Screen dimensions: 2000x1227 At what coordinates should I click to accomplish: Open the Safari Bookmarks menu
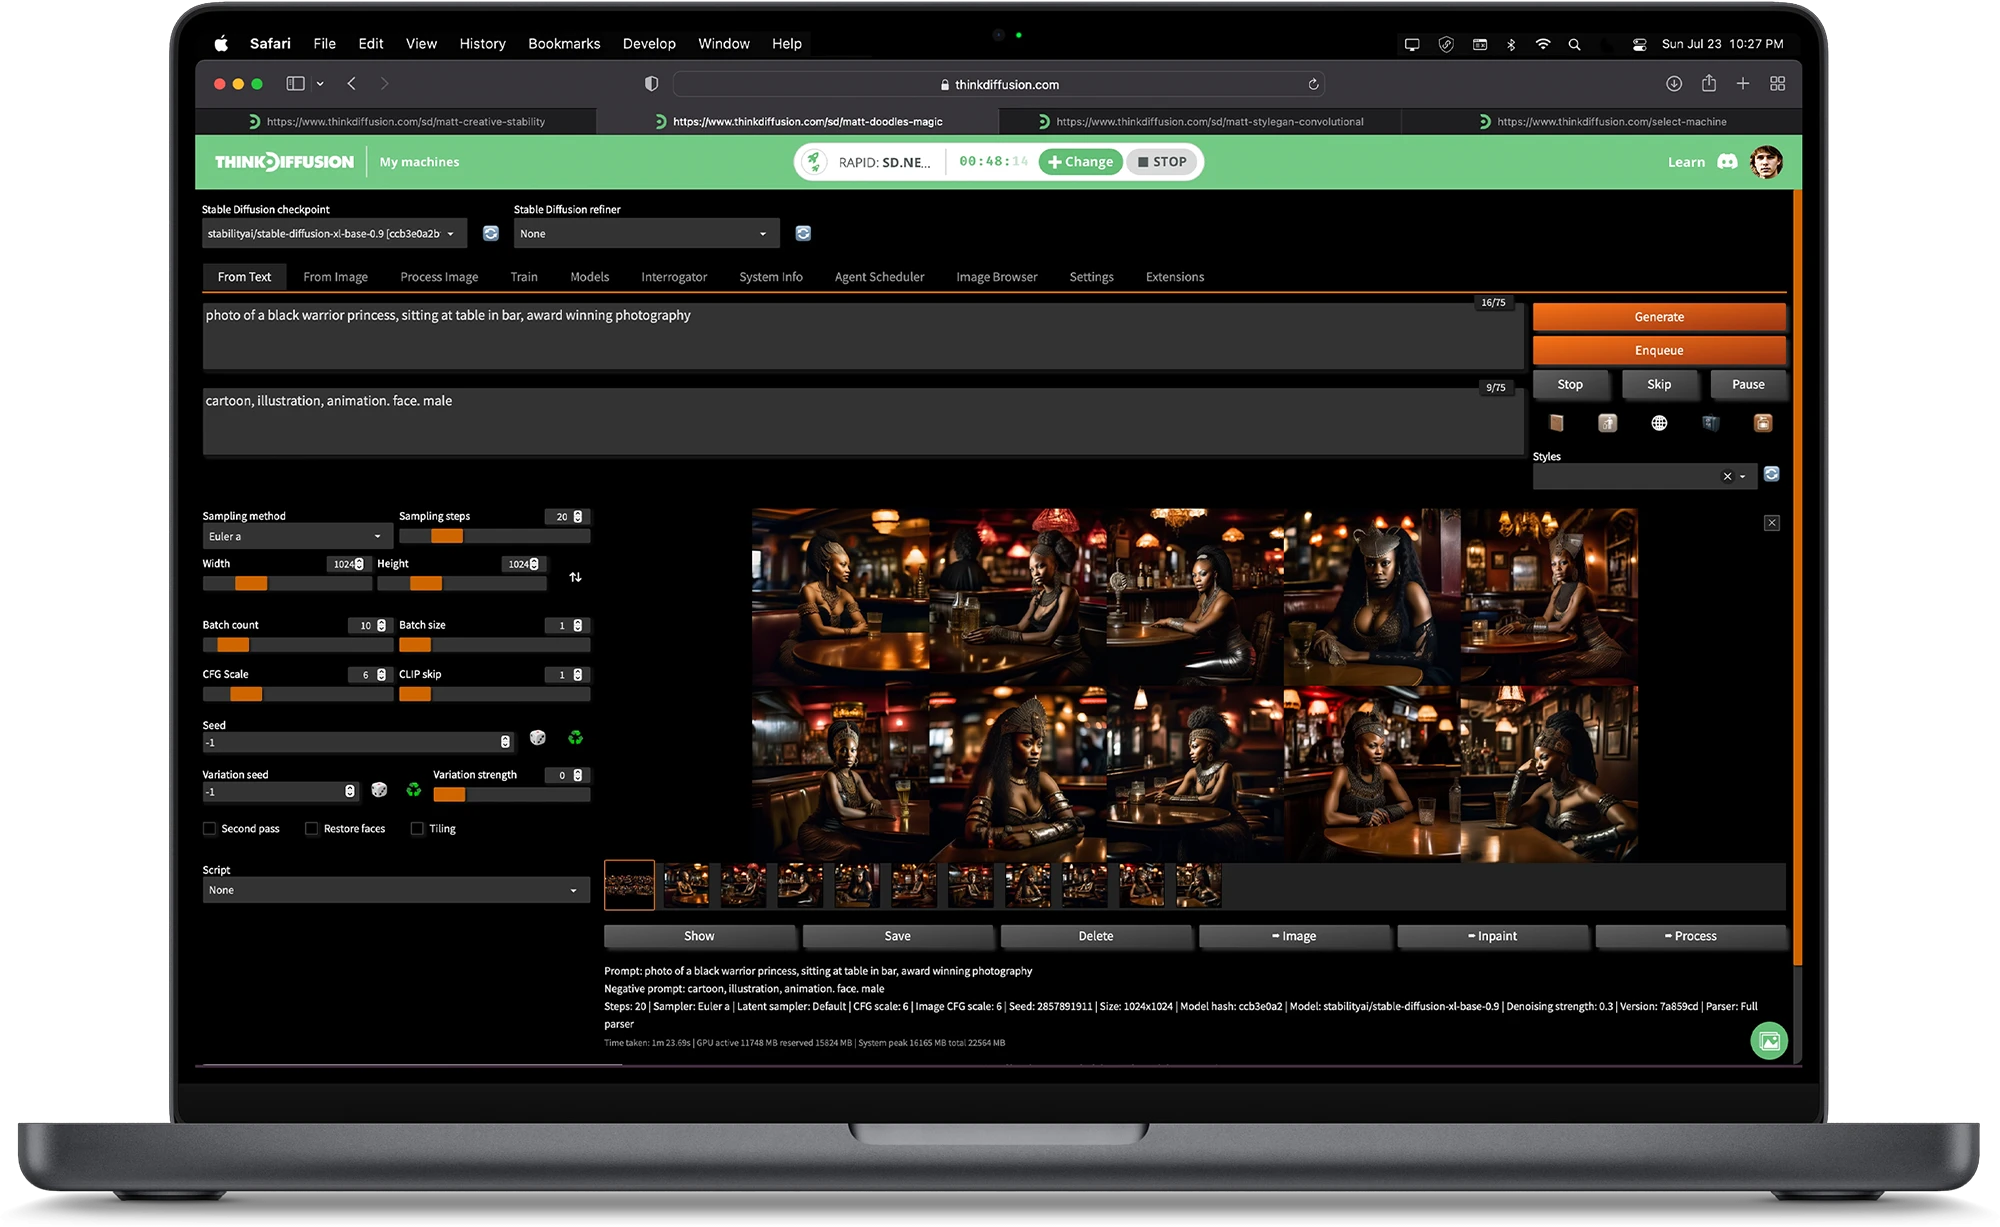[564, 44]
